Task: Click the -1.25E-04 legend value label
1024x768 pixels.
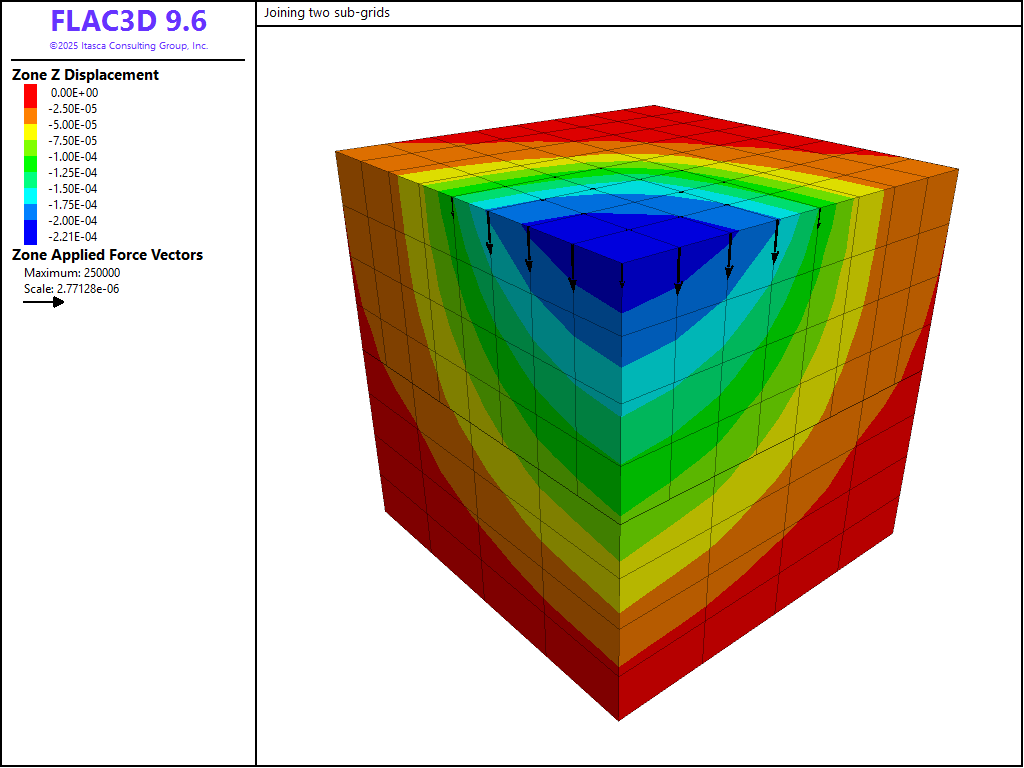Action: pyautogui.click(x=75, y=172)
